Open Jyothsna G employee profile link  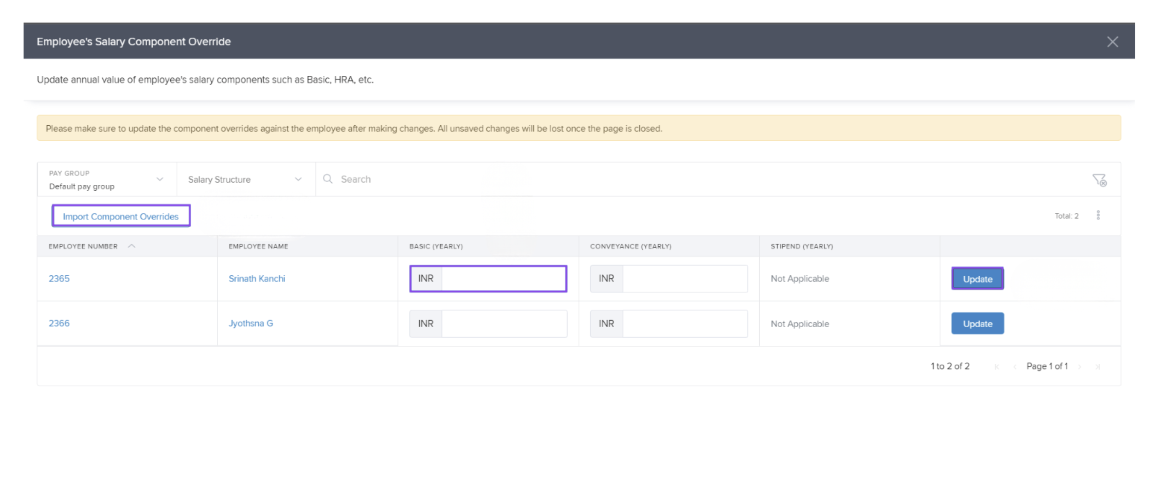pyautogui.click(x=250, y=324)
